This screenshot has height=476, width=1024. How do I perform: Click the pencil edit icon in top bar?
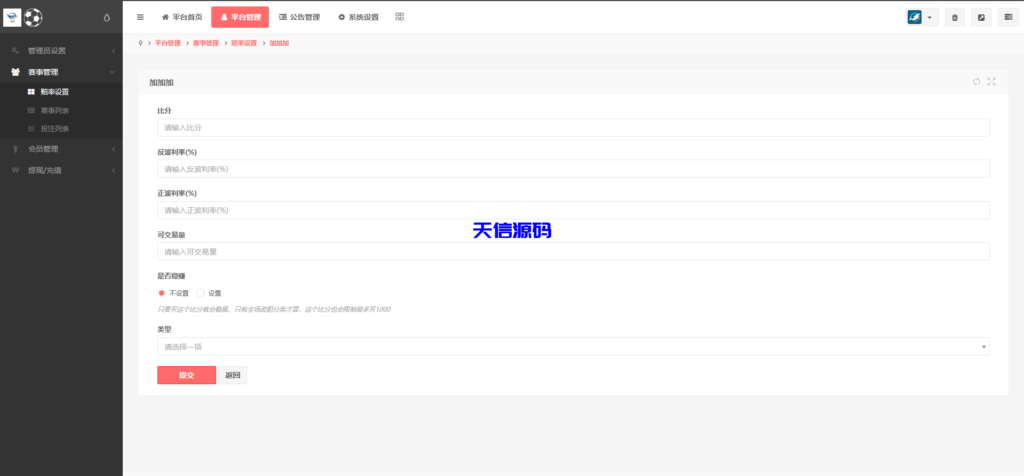click(981, 18)
